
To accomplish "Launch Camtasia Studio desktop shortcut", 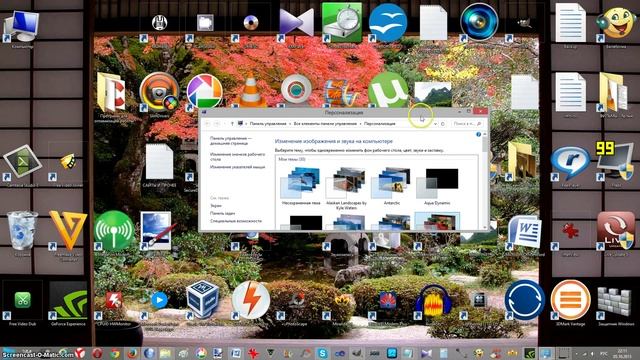I will click(x=22, y=163).
